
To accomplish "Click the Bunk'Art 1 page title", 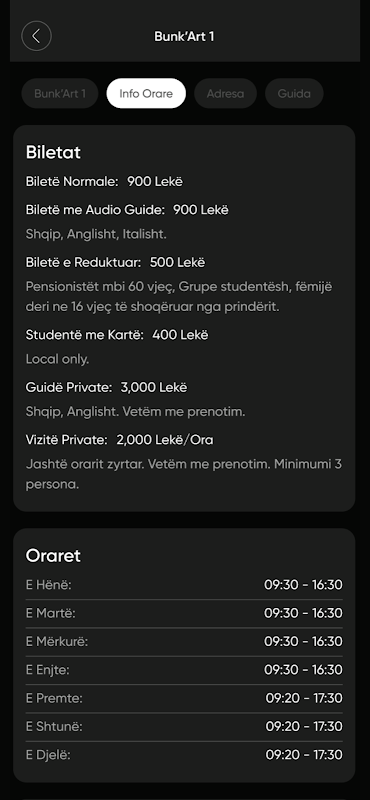I will coord(184,37).
